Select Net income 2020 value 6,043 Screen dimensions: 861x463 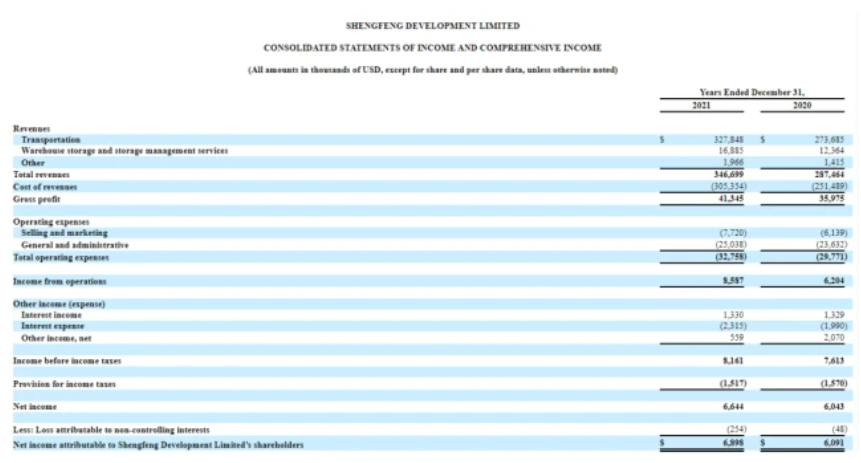pyautogui.click(x=834, y=407)
